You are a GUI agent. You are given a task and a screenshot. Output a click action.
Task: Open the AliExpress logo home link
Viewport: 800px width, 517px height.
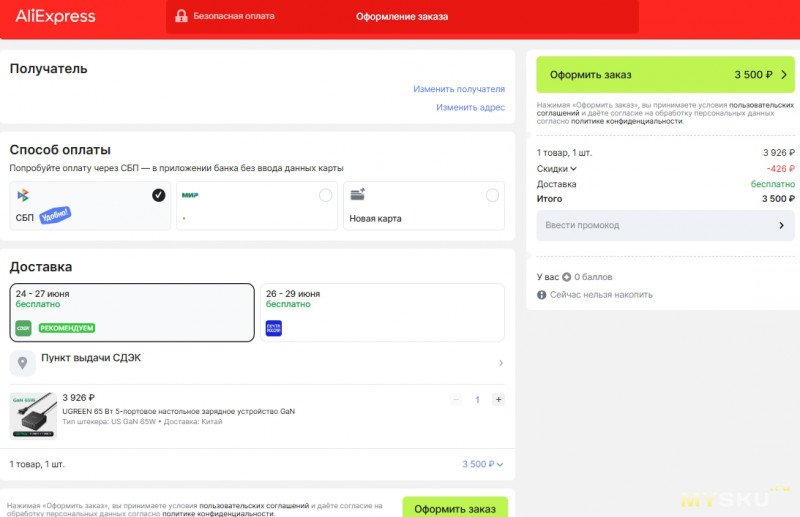click(55, 16)
